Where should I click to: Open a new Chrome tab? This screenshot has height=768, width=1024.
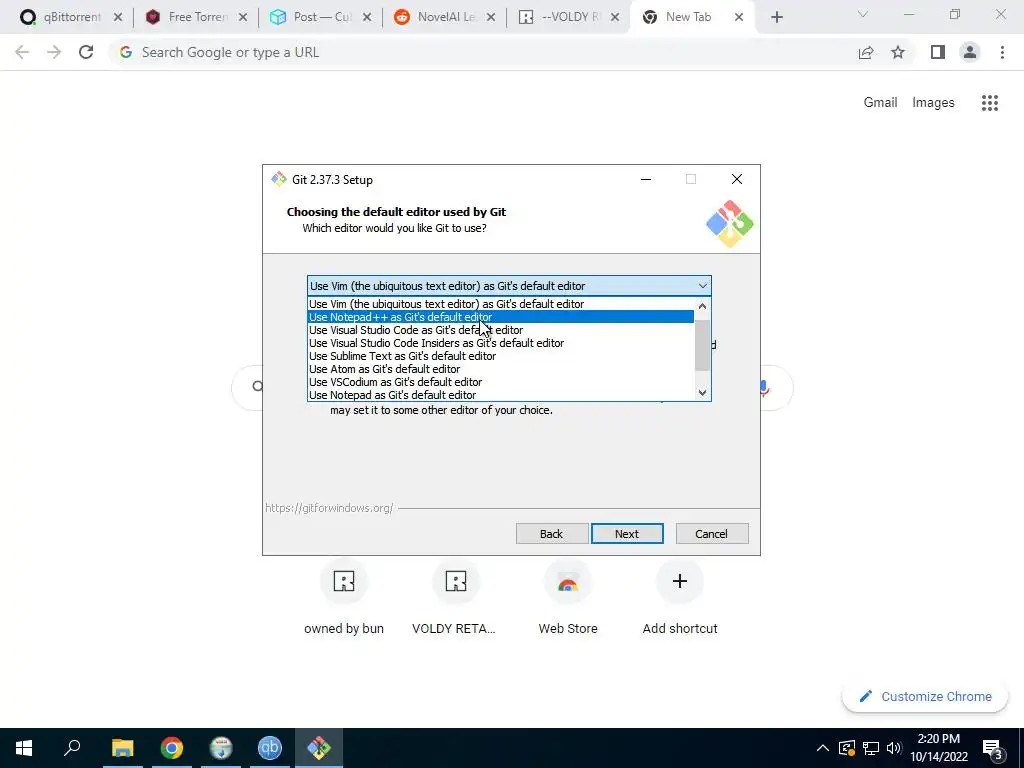point(776,18)
